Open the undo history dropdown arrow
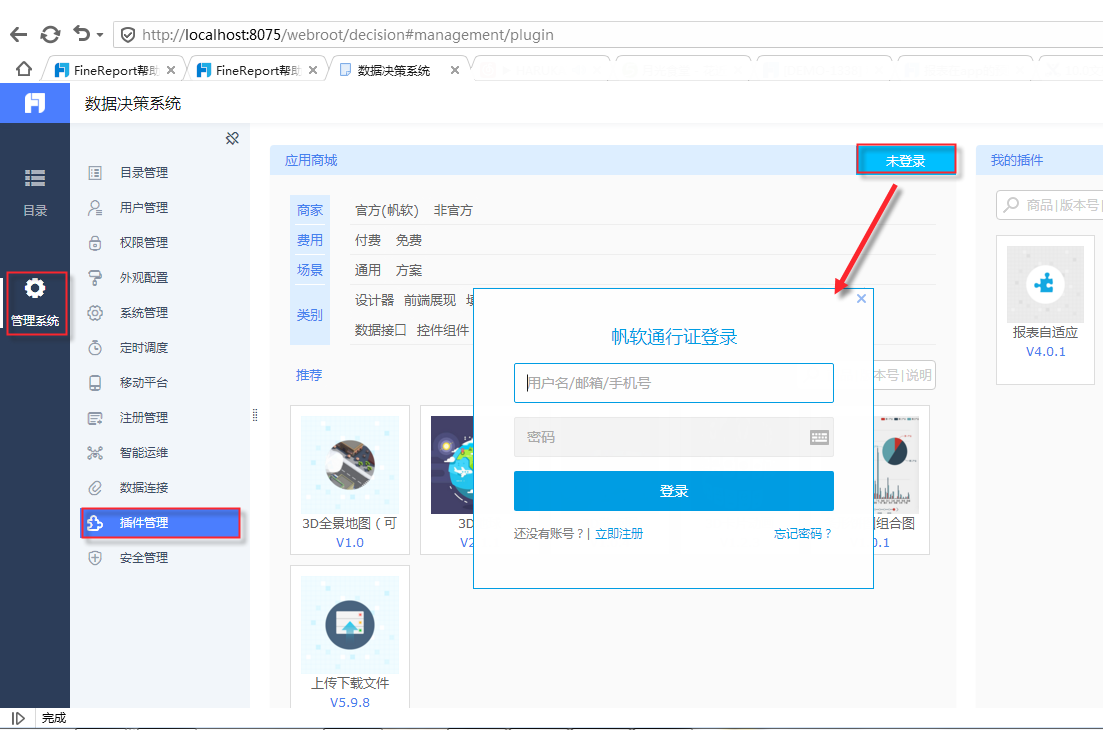This screenshot has height=730, width=1103. point(100,35)
